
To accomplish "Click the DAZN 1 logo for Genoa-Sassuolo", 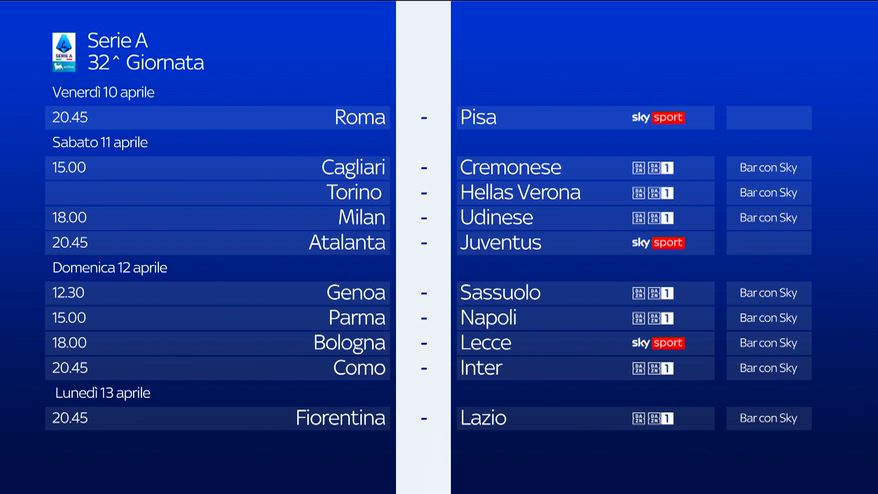I will (653, 293).
